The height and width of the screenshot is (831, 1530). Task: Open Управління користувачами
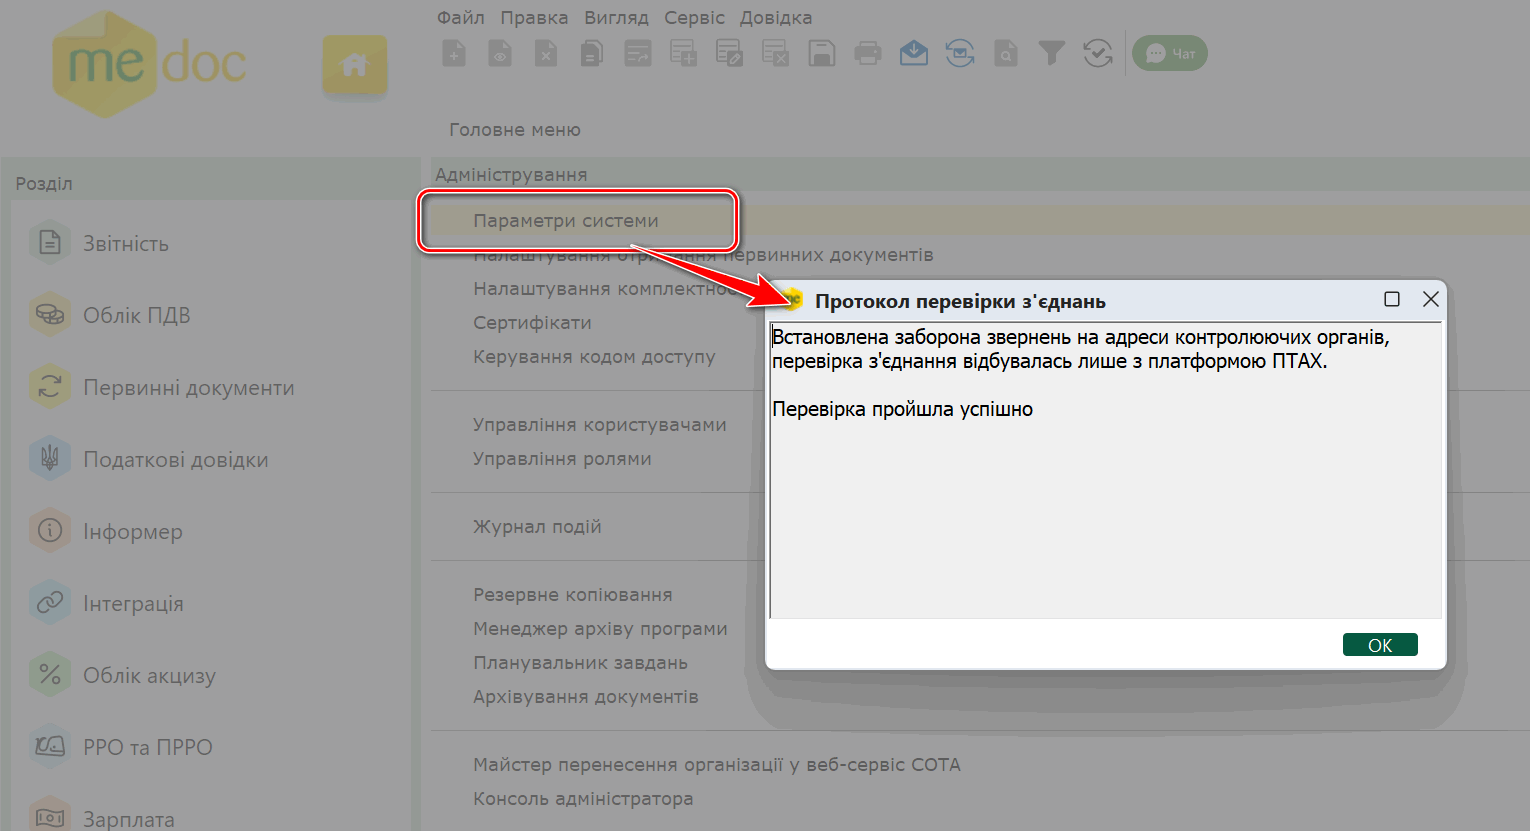[x=600, y=425]
